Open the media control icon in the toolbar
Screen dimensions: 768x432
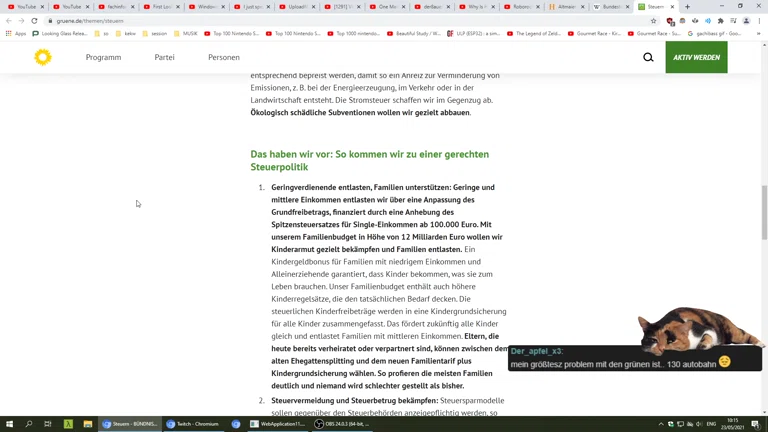[x=733, y=20]
